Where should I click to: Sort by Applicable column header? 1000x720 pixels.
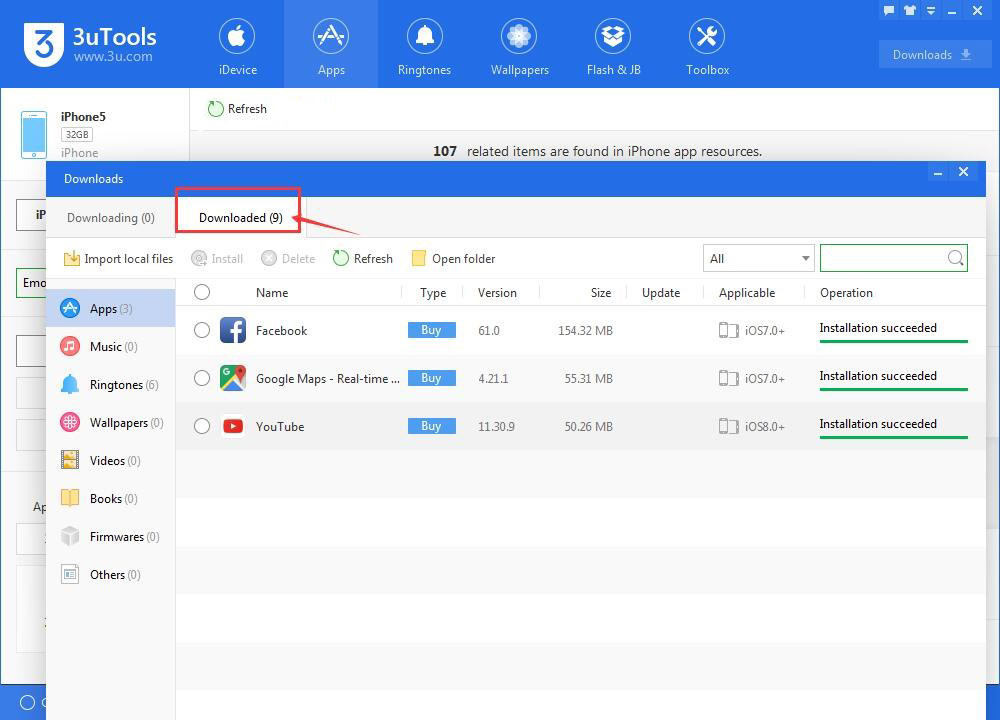click(747, 293)
